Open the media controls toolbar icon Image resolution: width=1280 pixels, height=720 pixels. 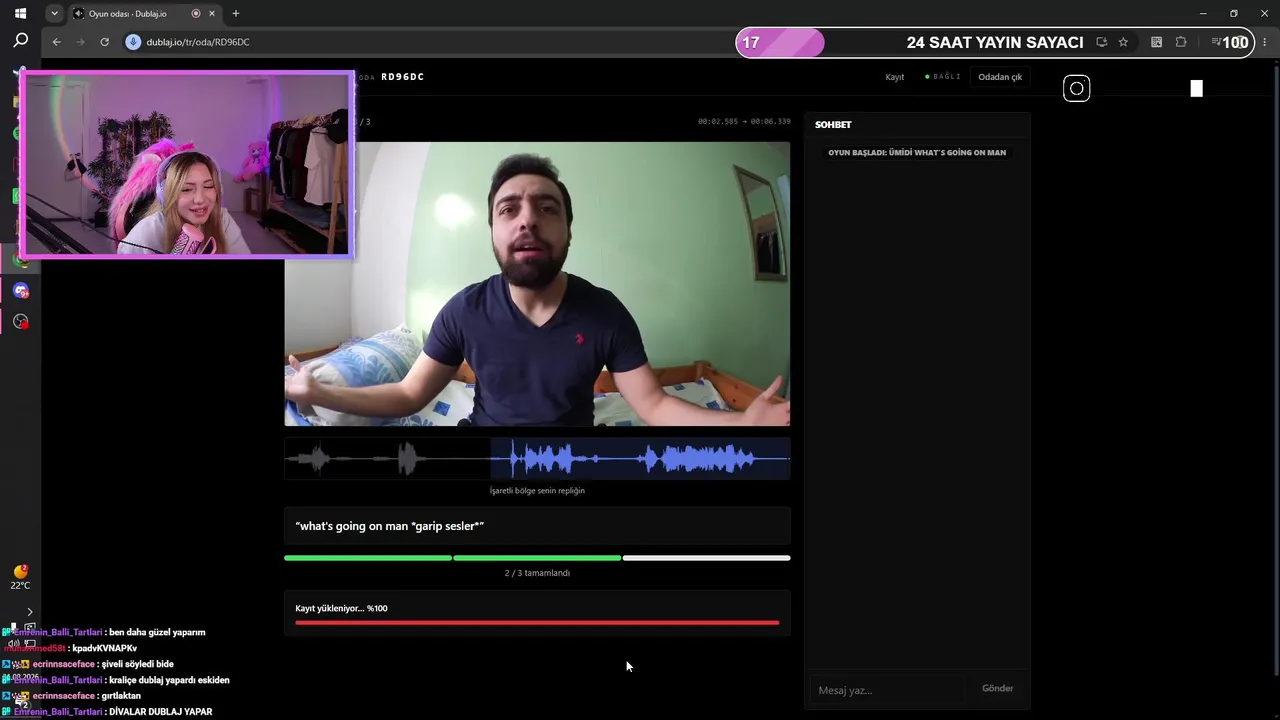[x=1216, y=42]
